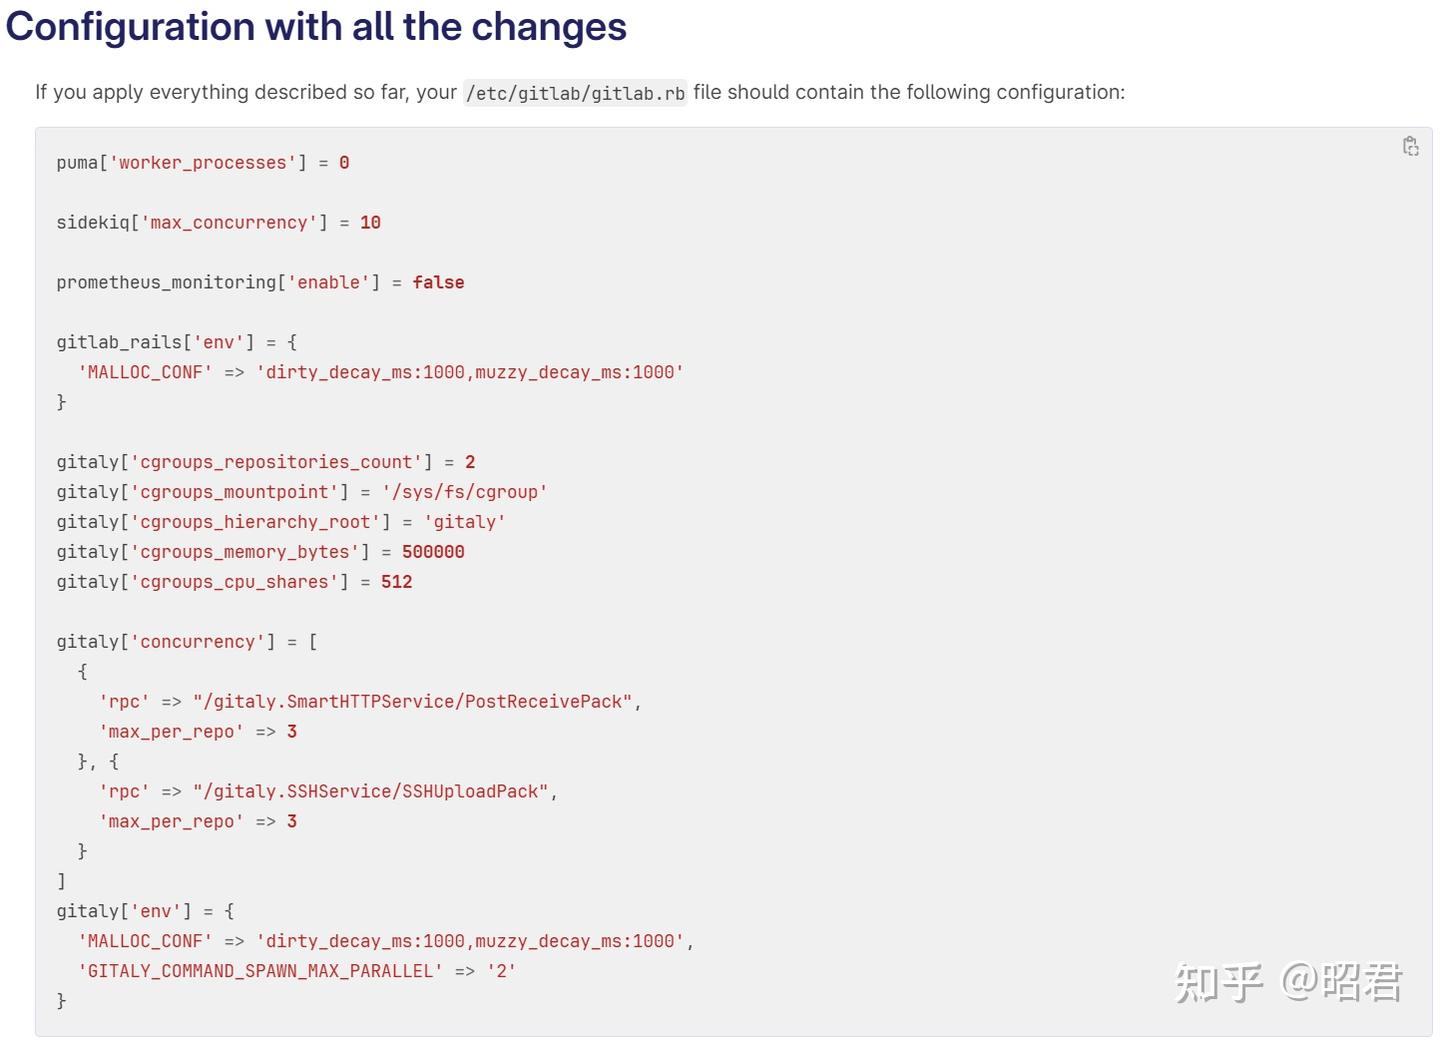This screenshot has height=1042, width=1440.
Task: Click the cgroups_hierarchy_root 'gitaly' value
Action: coord(464,522)
